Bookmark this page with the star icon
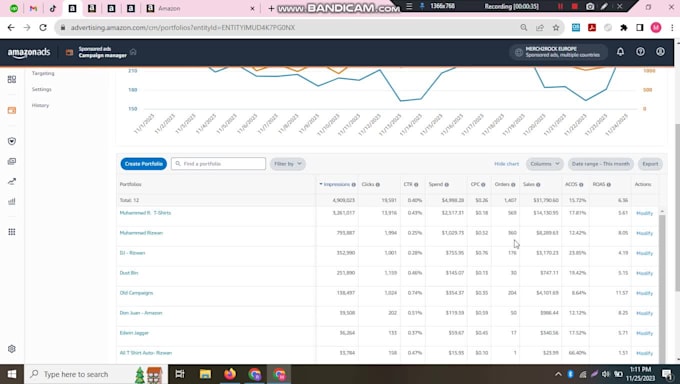 [x=556, y=27]
